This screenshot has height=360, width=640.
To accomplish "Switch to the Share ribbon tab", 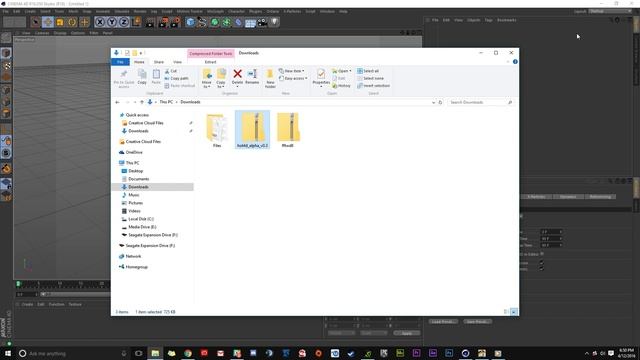I will pos(159,62).
